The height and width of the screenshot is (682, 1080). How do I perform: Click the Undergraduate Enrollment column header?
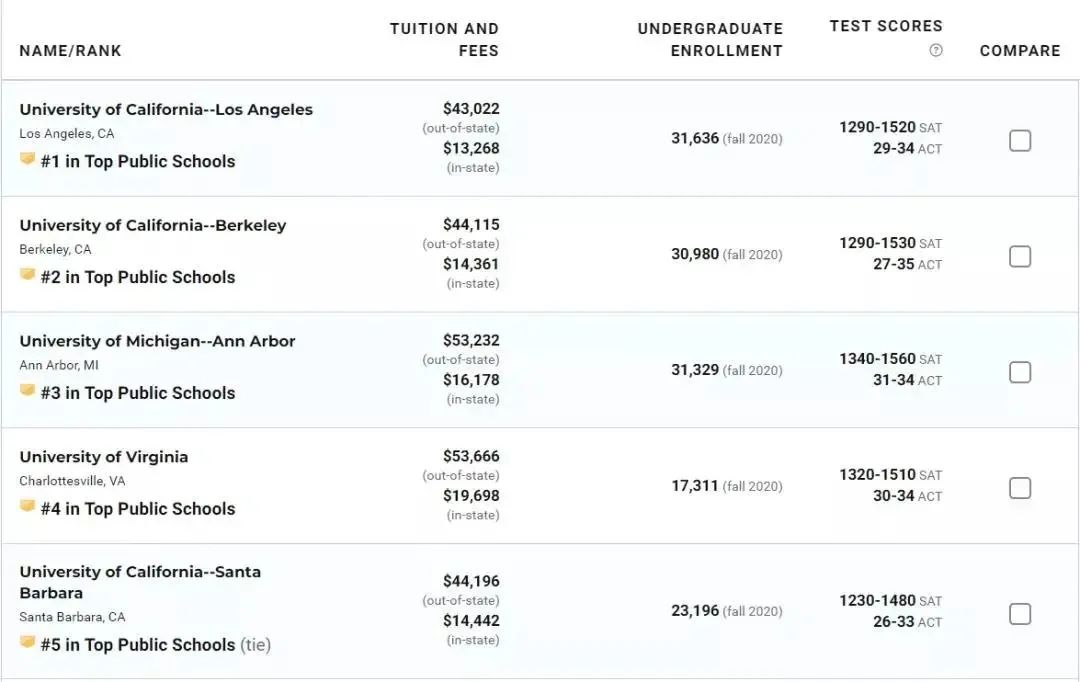point(710,40)
